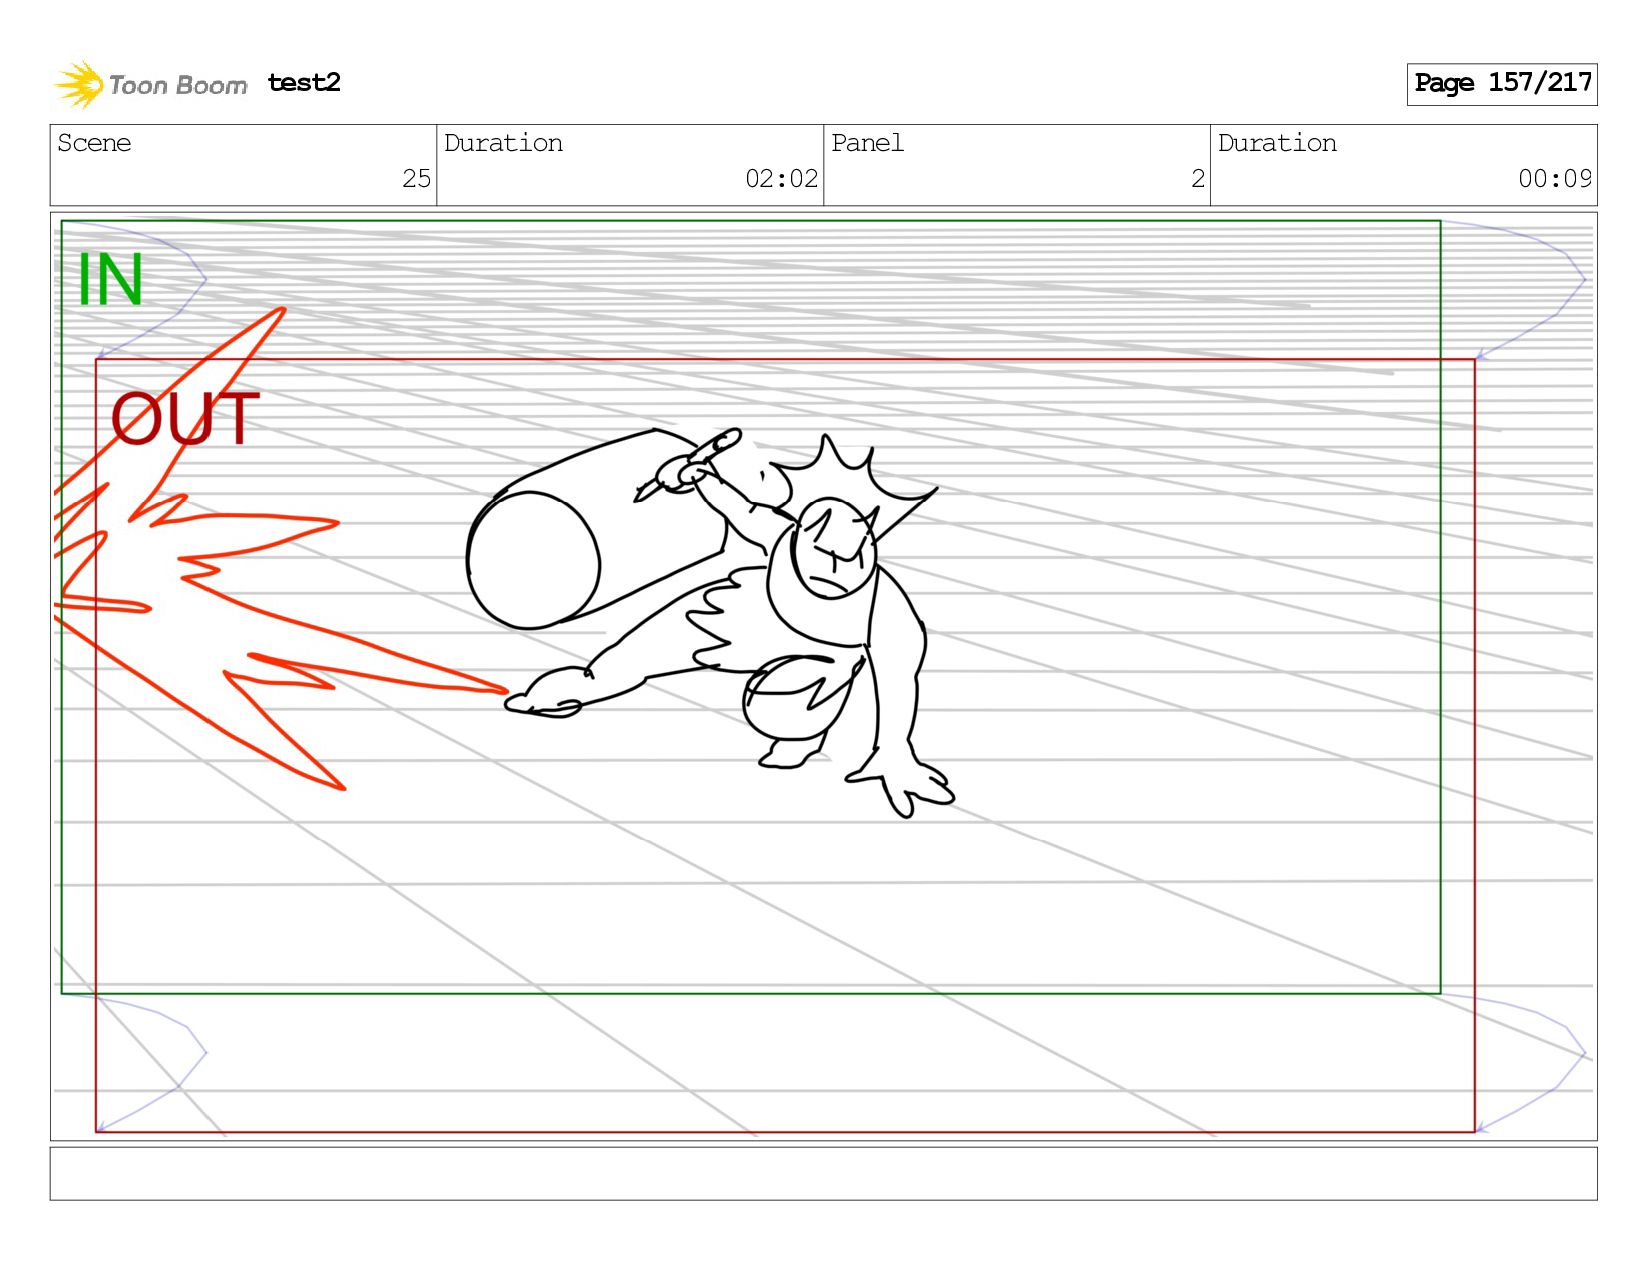1650x1275 pixels.
Task: Click the panel duration value '00:09'
Action: pos(1555,178)
